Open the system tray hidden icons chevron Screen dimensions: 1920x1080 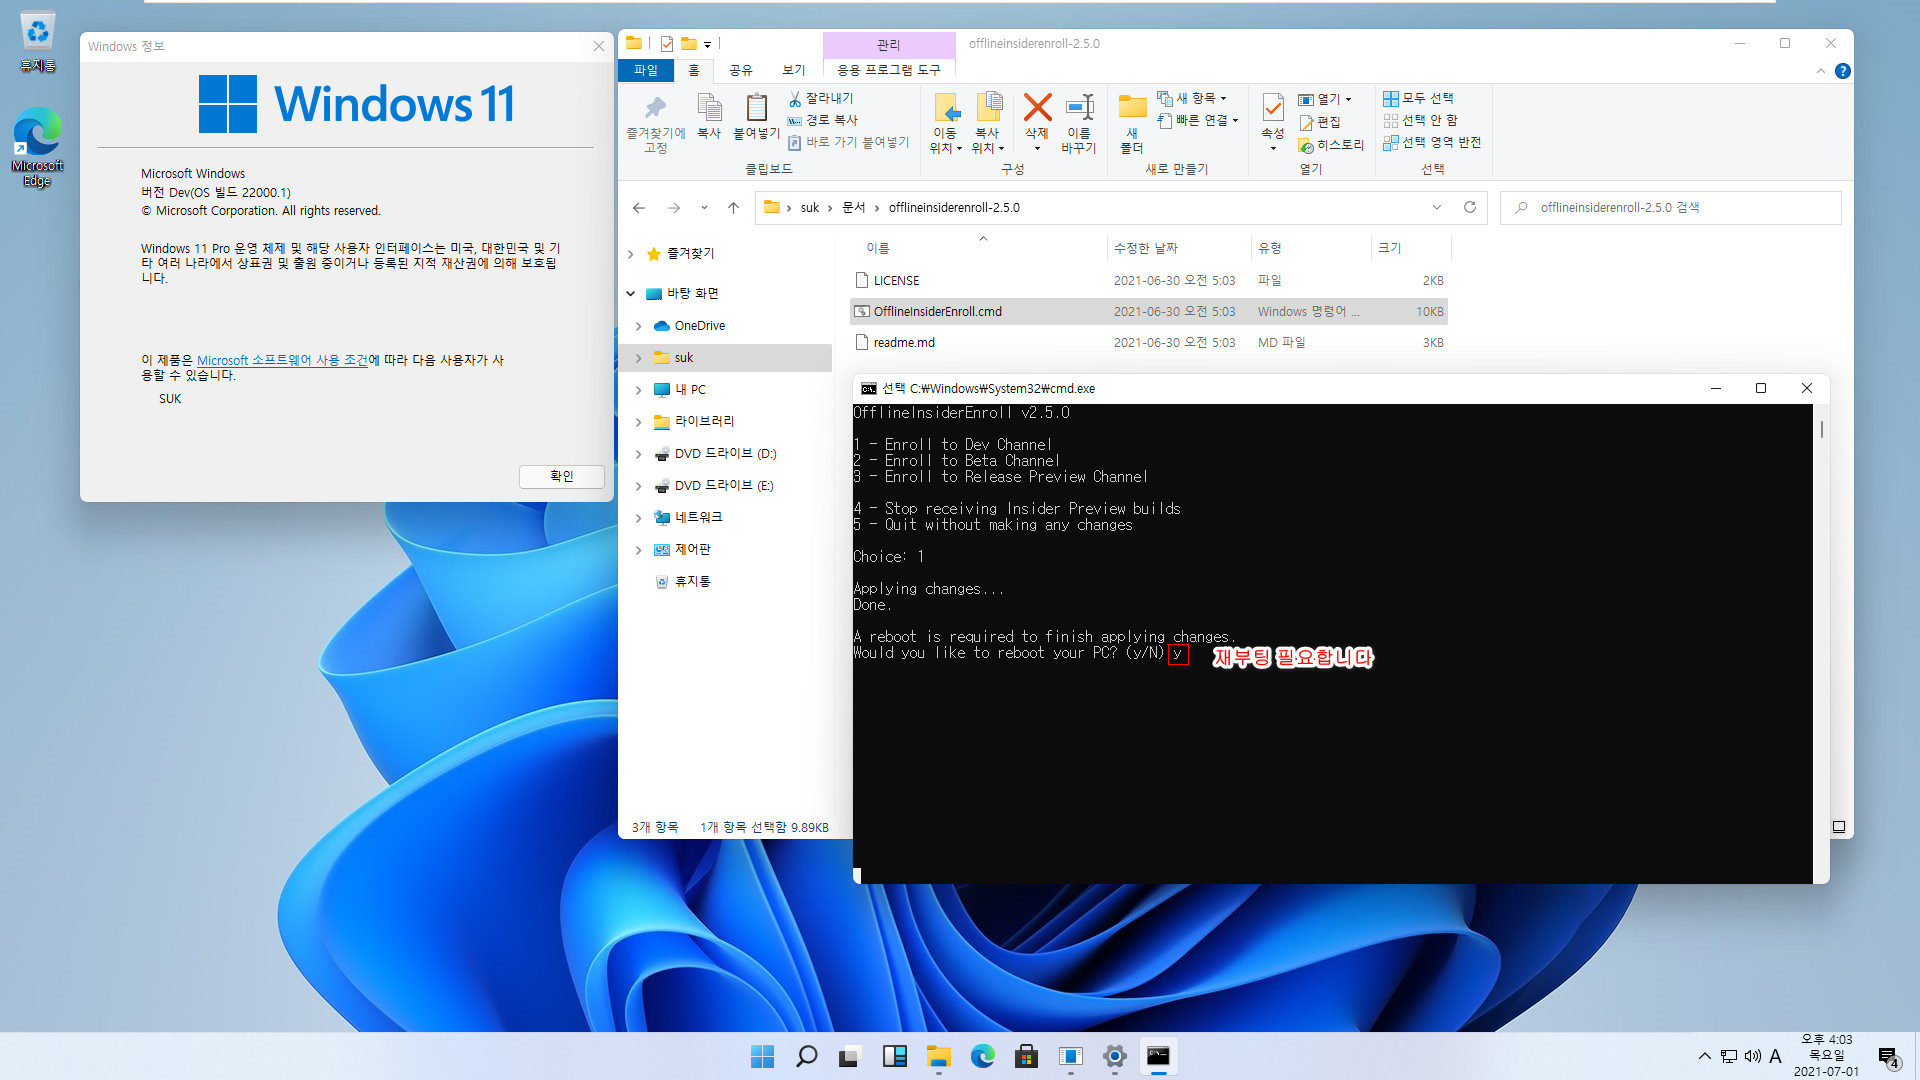(x=1704, y=1056)
